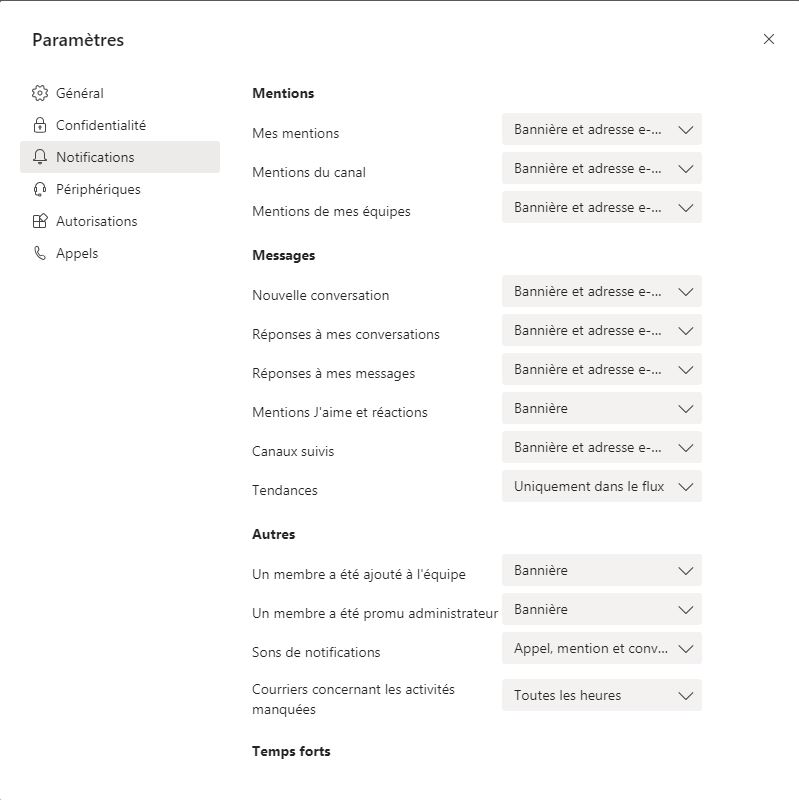Close the Paramètres dialog with the X
The image size is (799, 800).
pyautogui.click(x=769, y=39)
